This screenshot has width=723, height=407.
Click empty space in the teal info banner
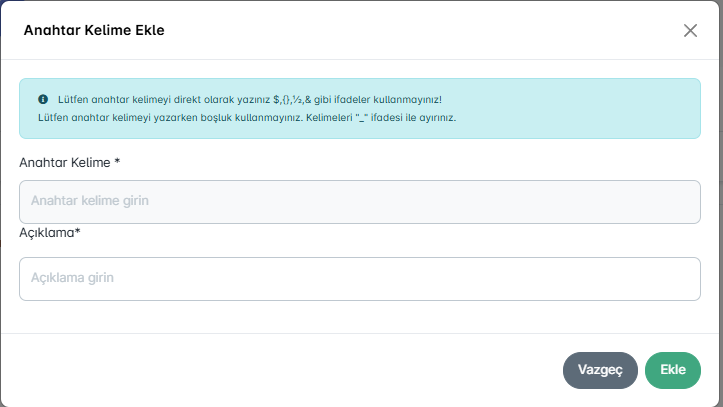[x=600, y=110]
